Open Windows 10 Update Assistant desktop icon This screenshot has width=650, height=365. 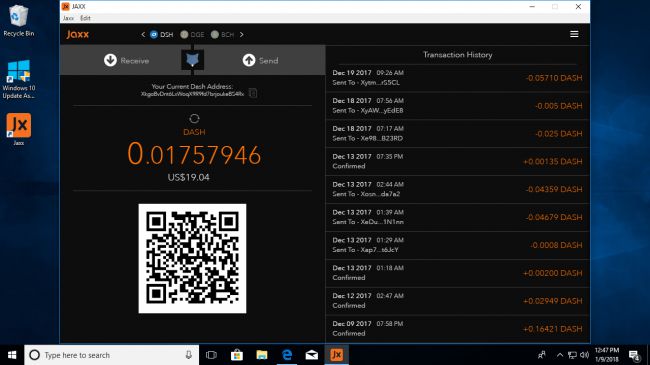click(x=19, y=80)
